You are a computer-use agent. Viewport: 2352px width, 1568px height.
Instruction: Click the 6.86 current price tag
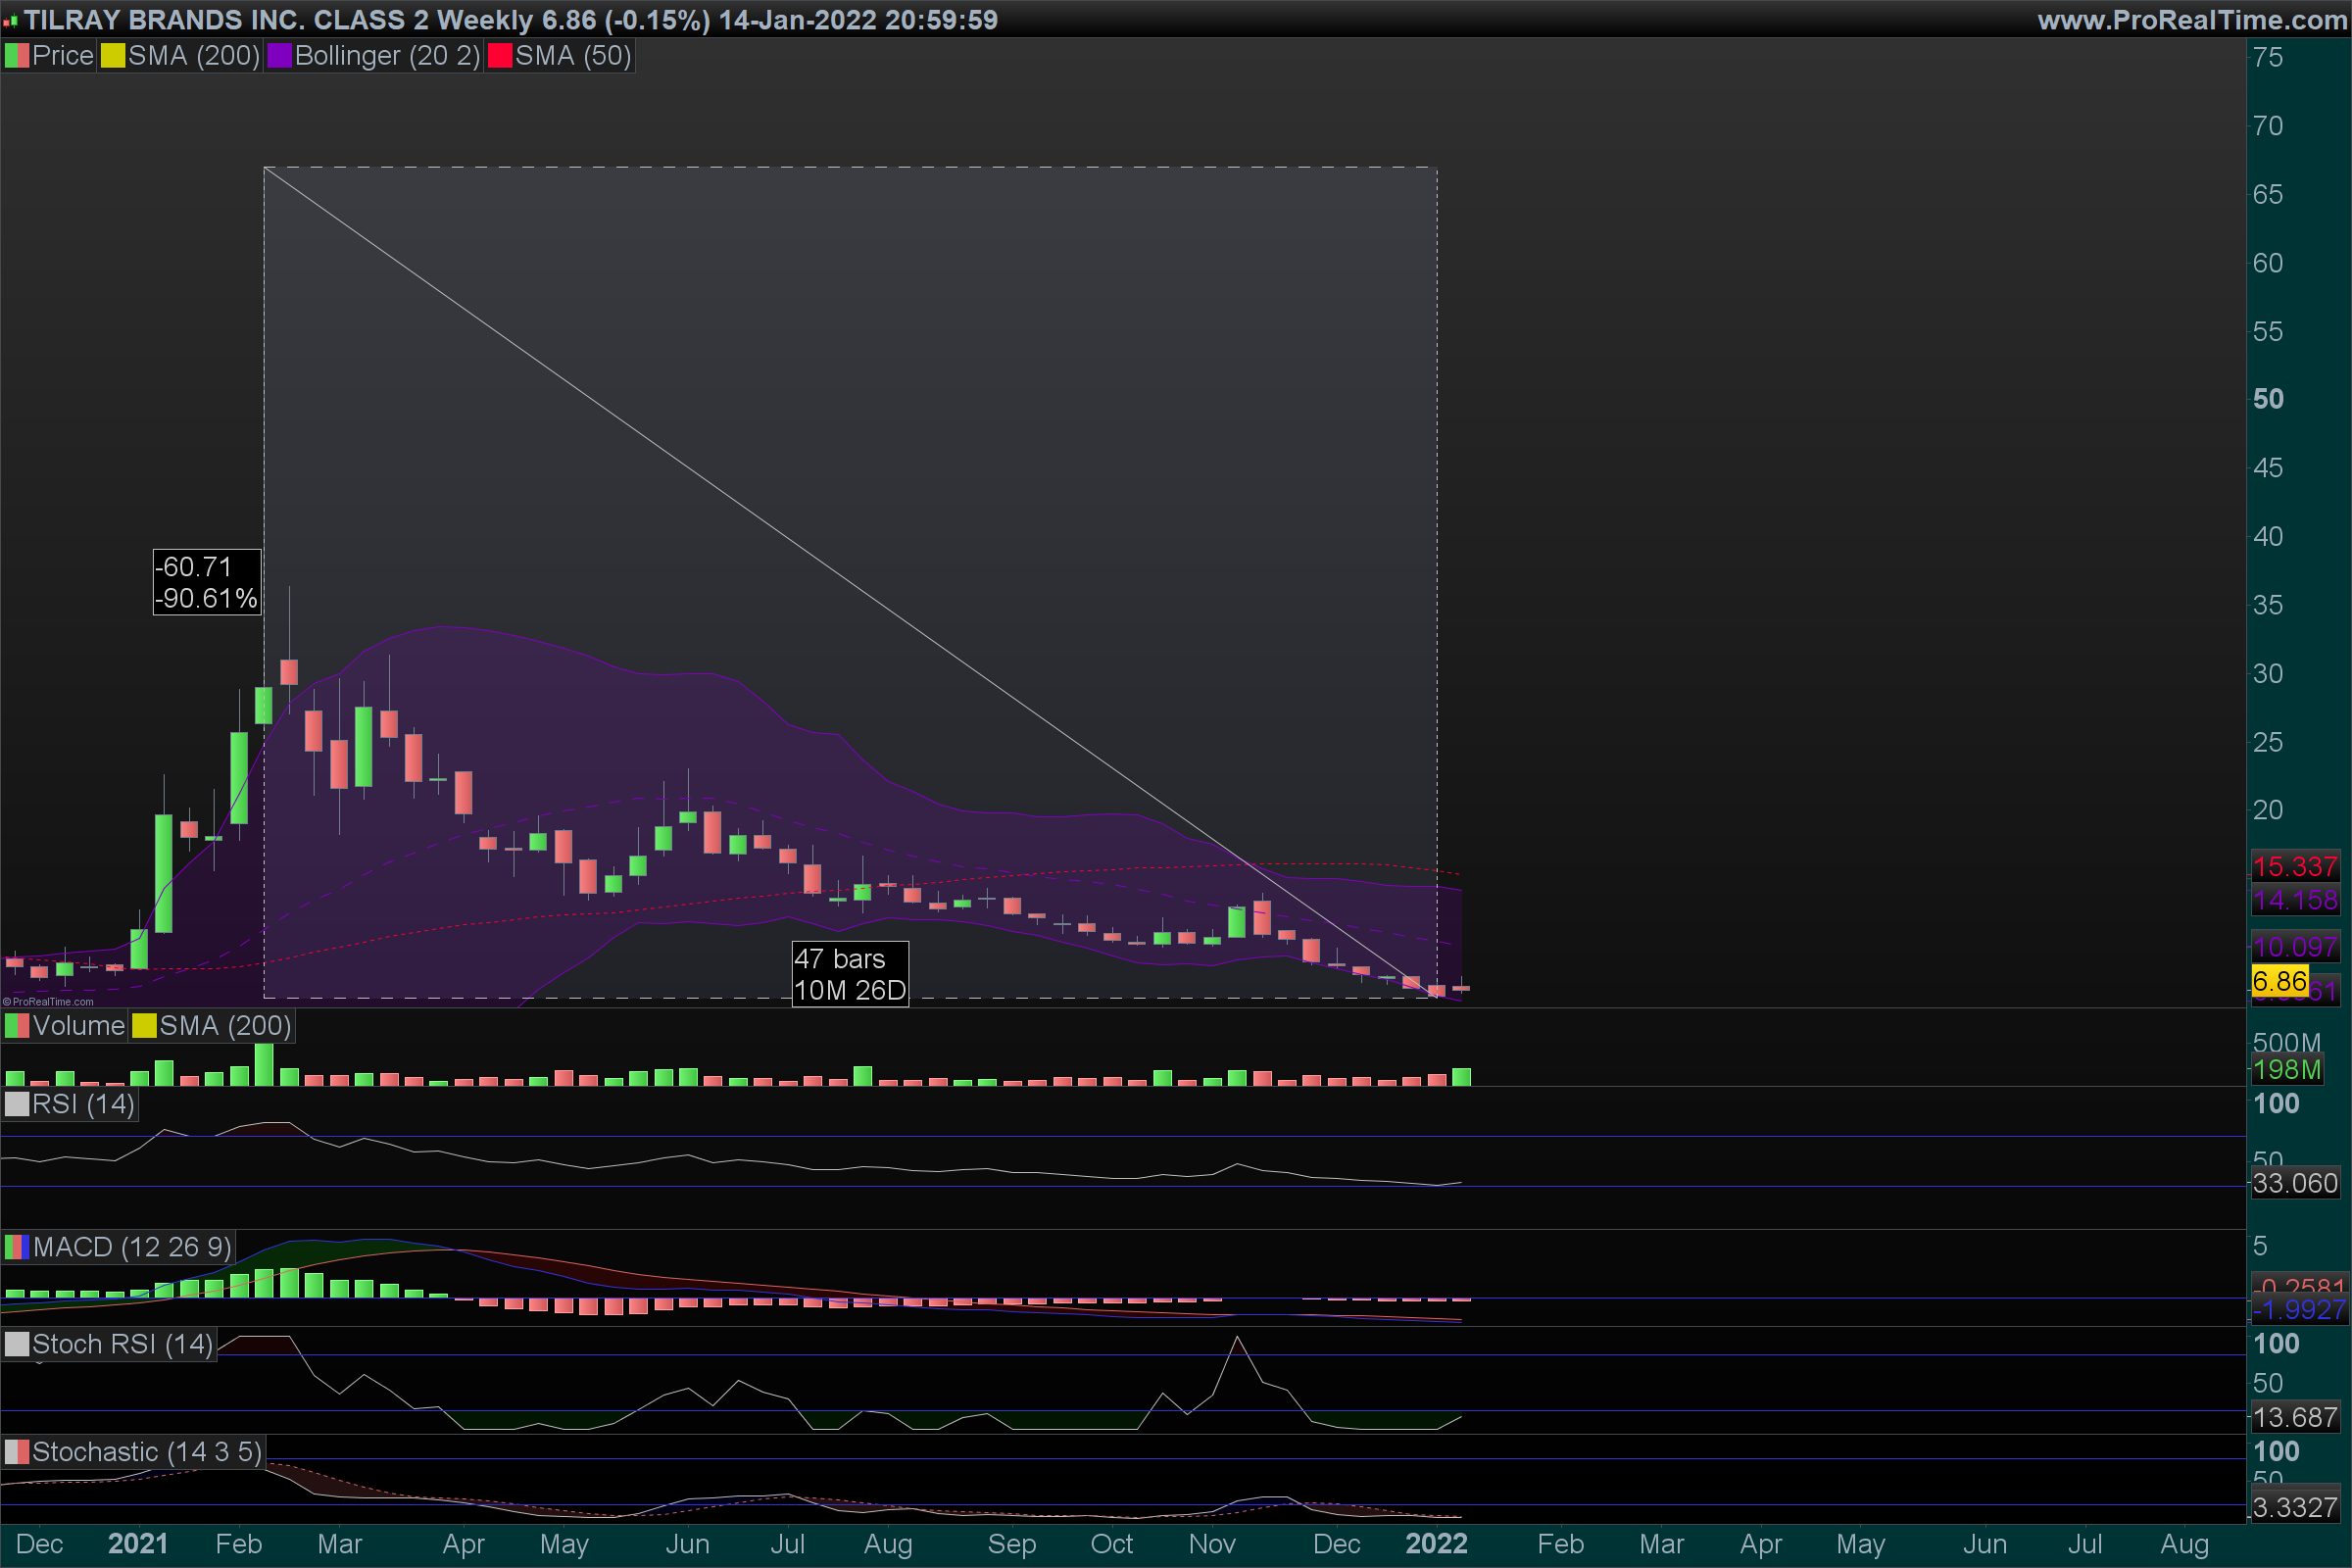(x=2279, y=981)
